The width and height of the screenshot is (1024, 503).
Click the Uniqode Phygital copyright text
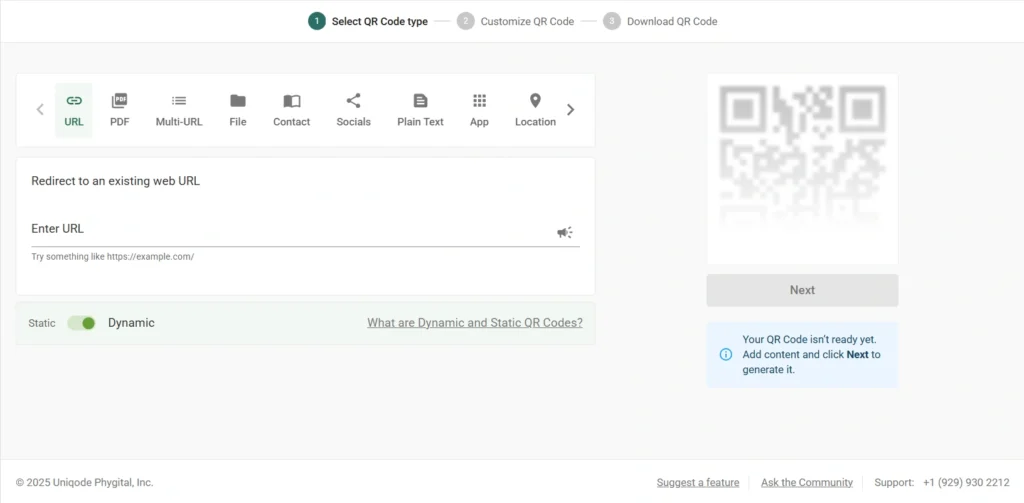(85, 483)
